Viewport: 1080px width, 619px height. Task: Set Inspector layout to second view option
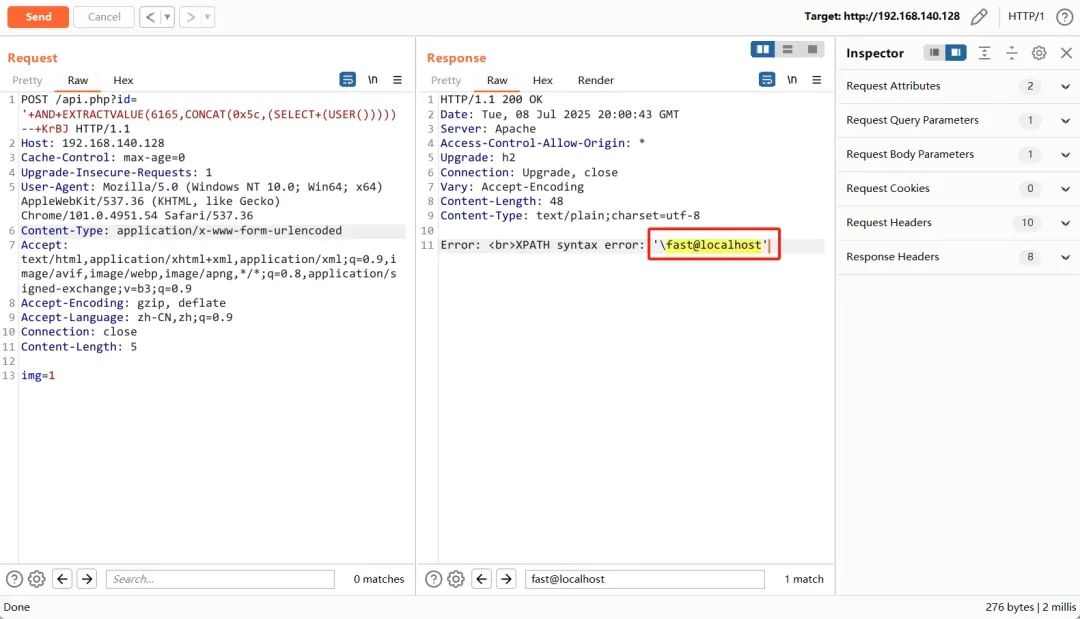pyautogui.click(x=955, y=53)
